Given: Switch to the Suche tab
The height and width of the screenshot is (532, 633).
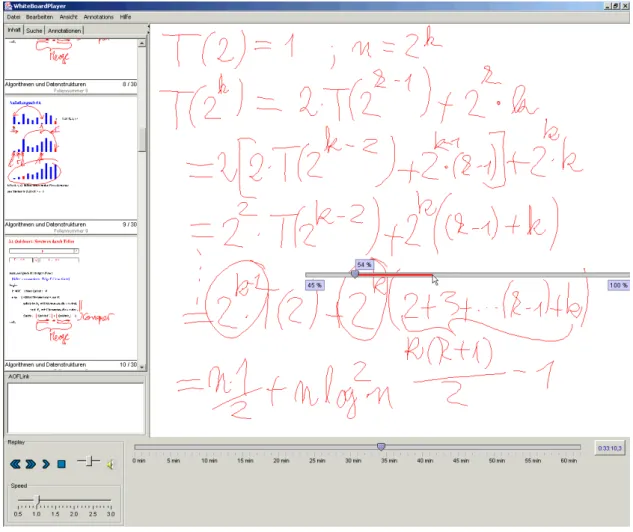Looking at the screenshot, I should point(34,31).
